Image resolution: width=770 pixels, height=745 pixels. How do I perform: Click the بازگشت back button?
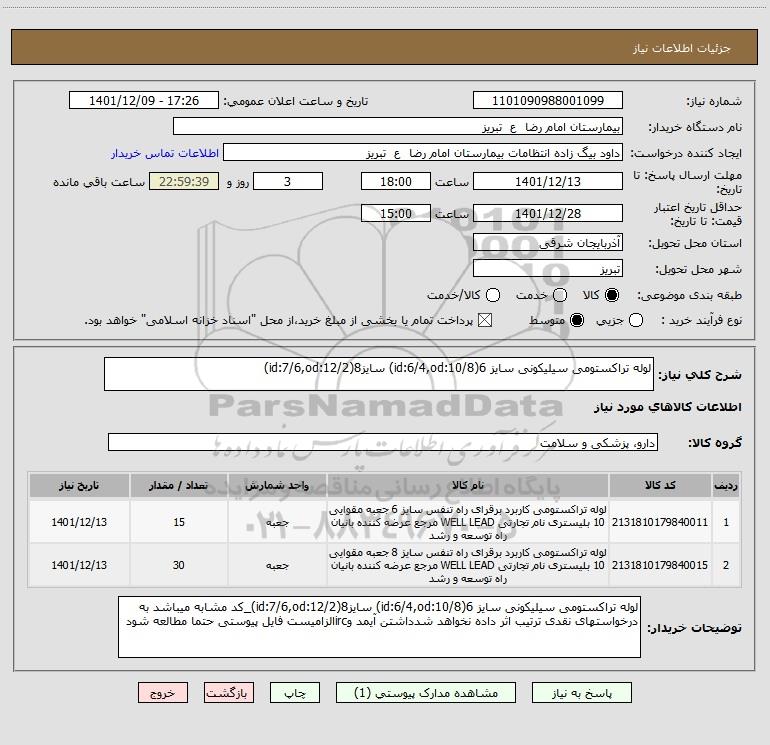coord(229,693)
